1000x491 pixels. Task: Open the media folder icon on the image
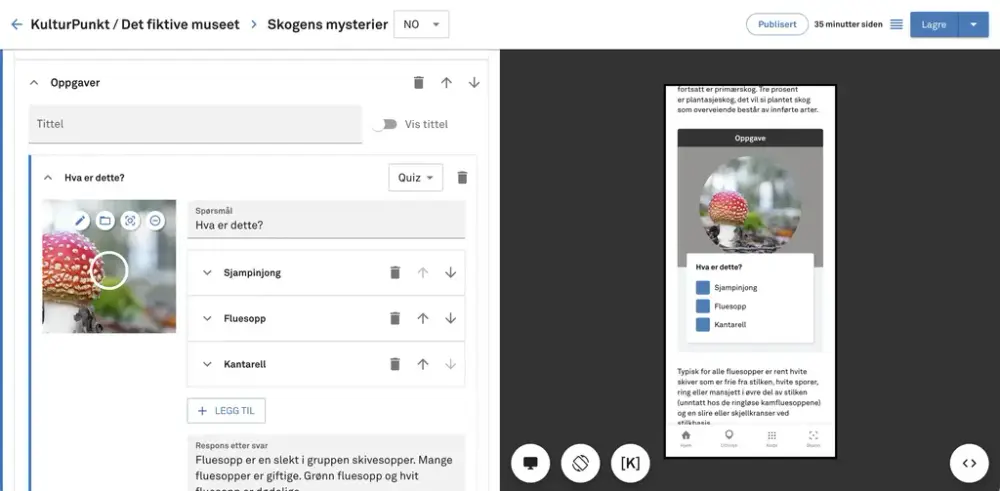[105, 220]
